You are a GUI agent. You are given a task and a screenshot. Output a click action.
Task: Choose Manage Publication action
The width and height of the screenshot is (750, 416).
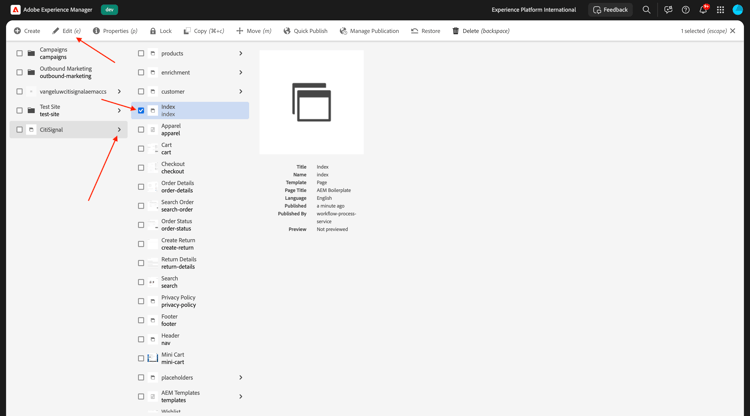coord(369,31)
